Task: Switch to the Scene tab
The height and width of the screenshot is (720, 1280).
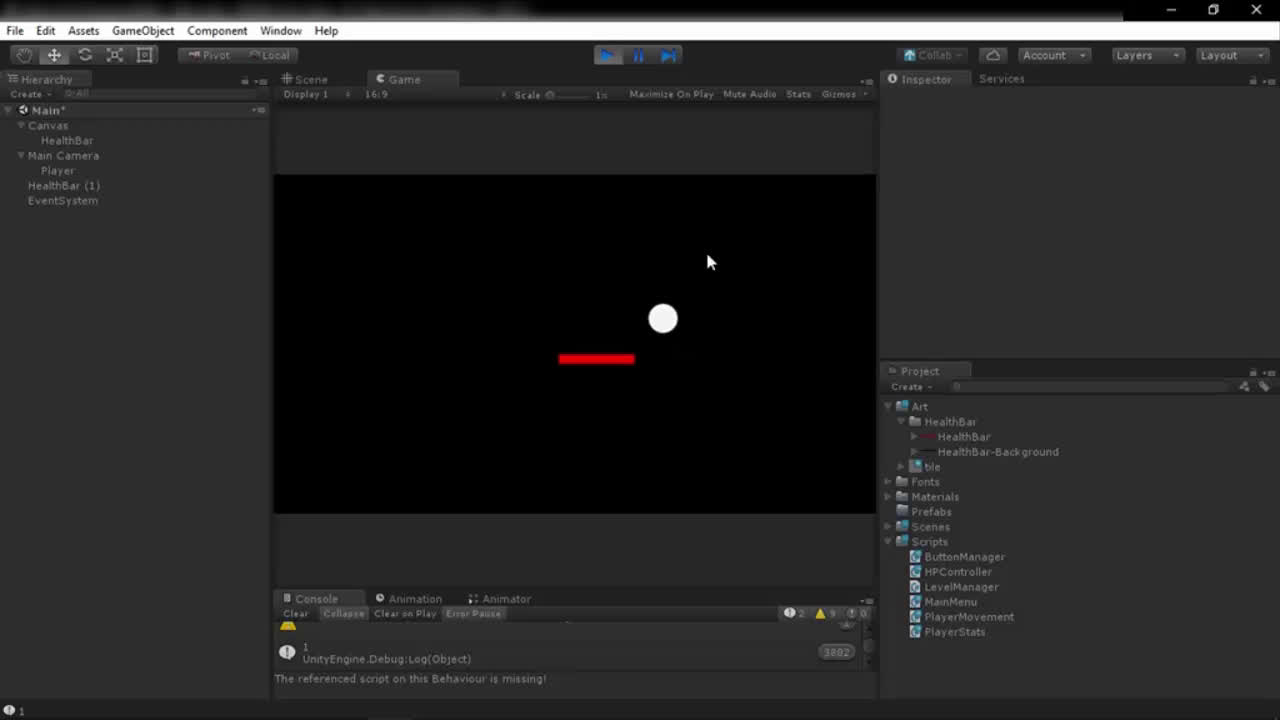Action: click(305, 79)
